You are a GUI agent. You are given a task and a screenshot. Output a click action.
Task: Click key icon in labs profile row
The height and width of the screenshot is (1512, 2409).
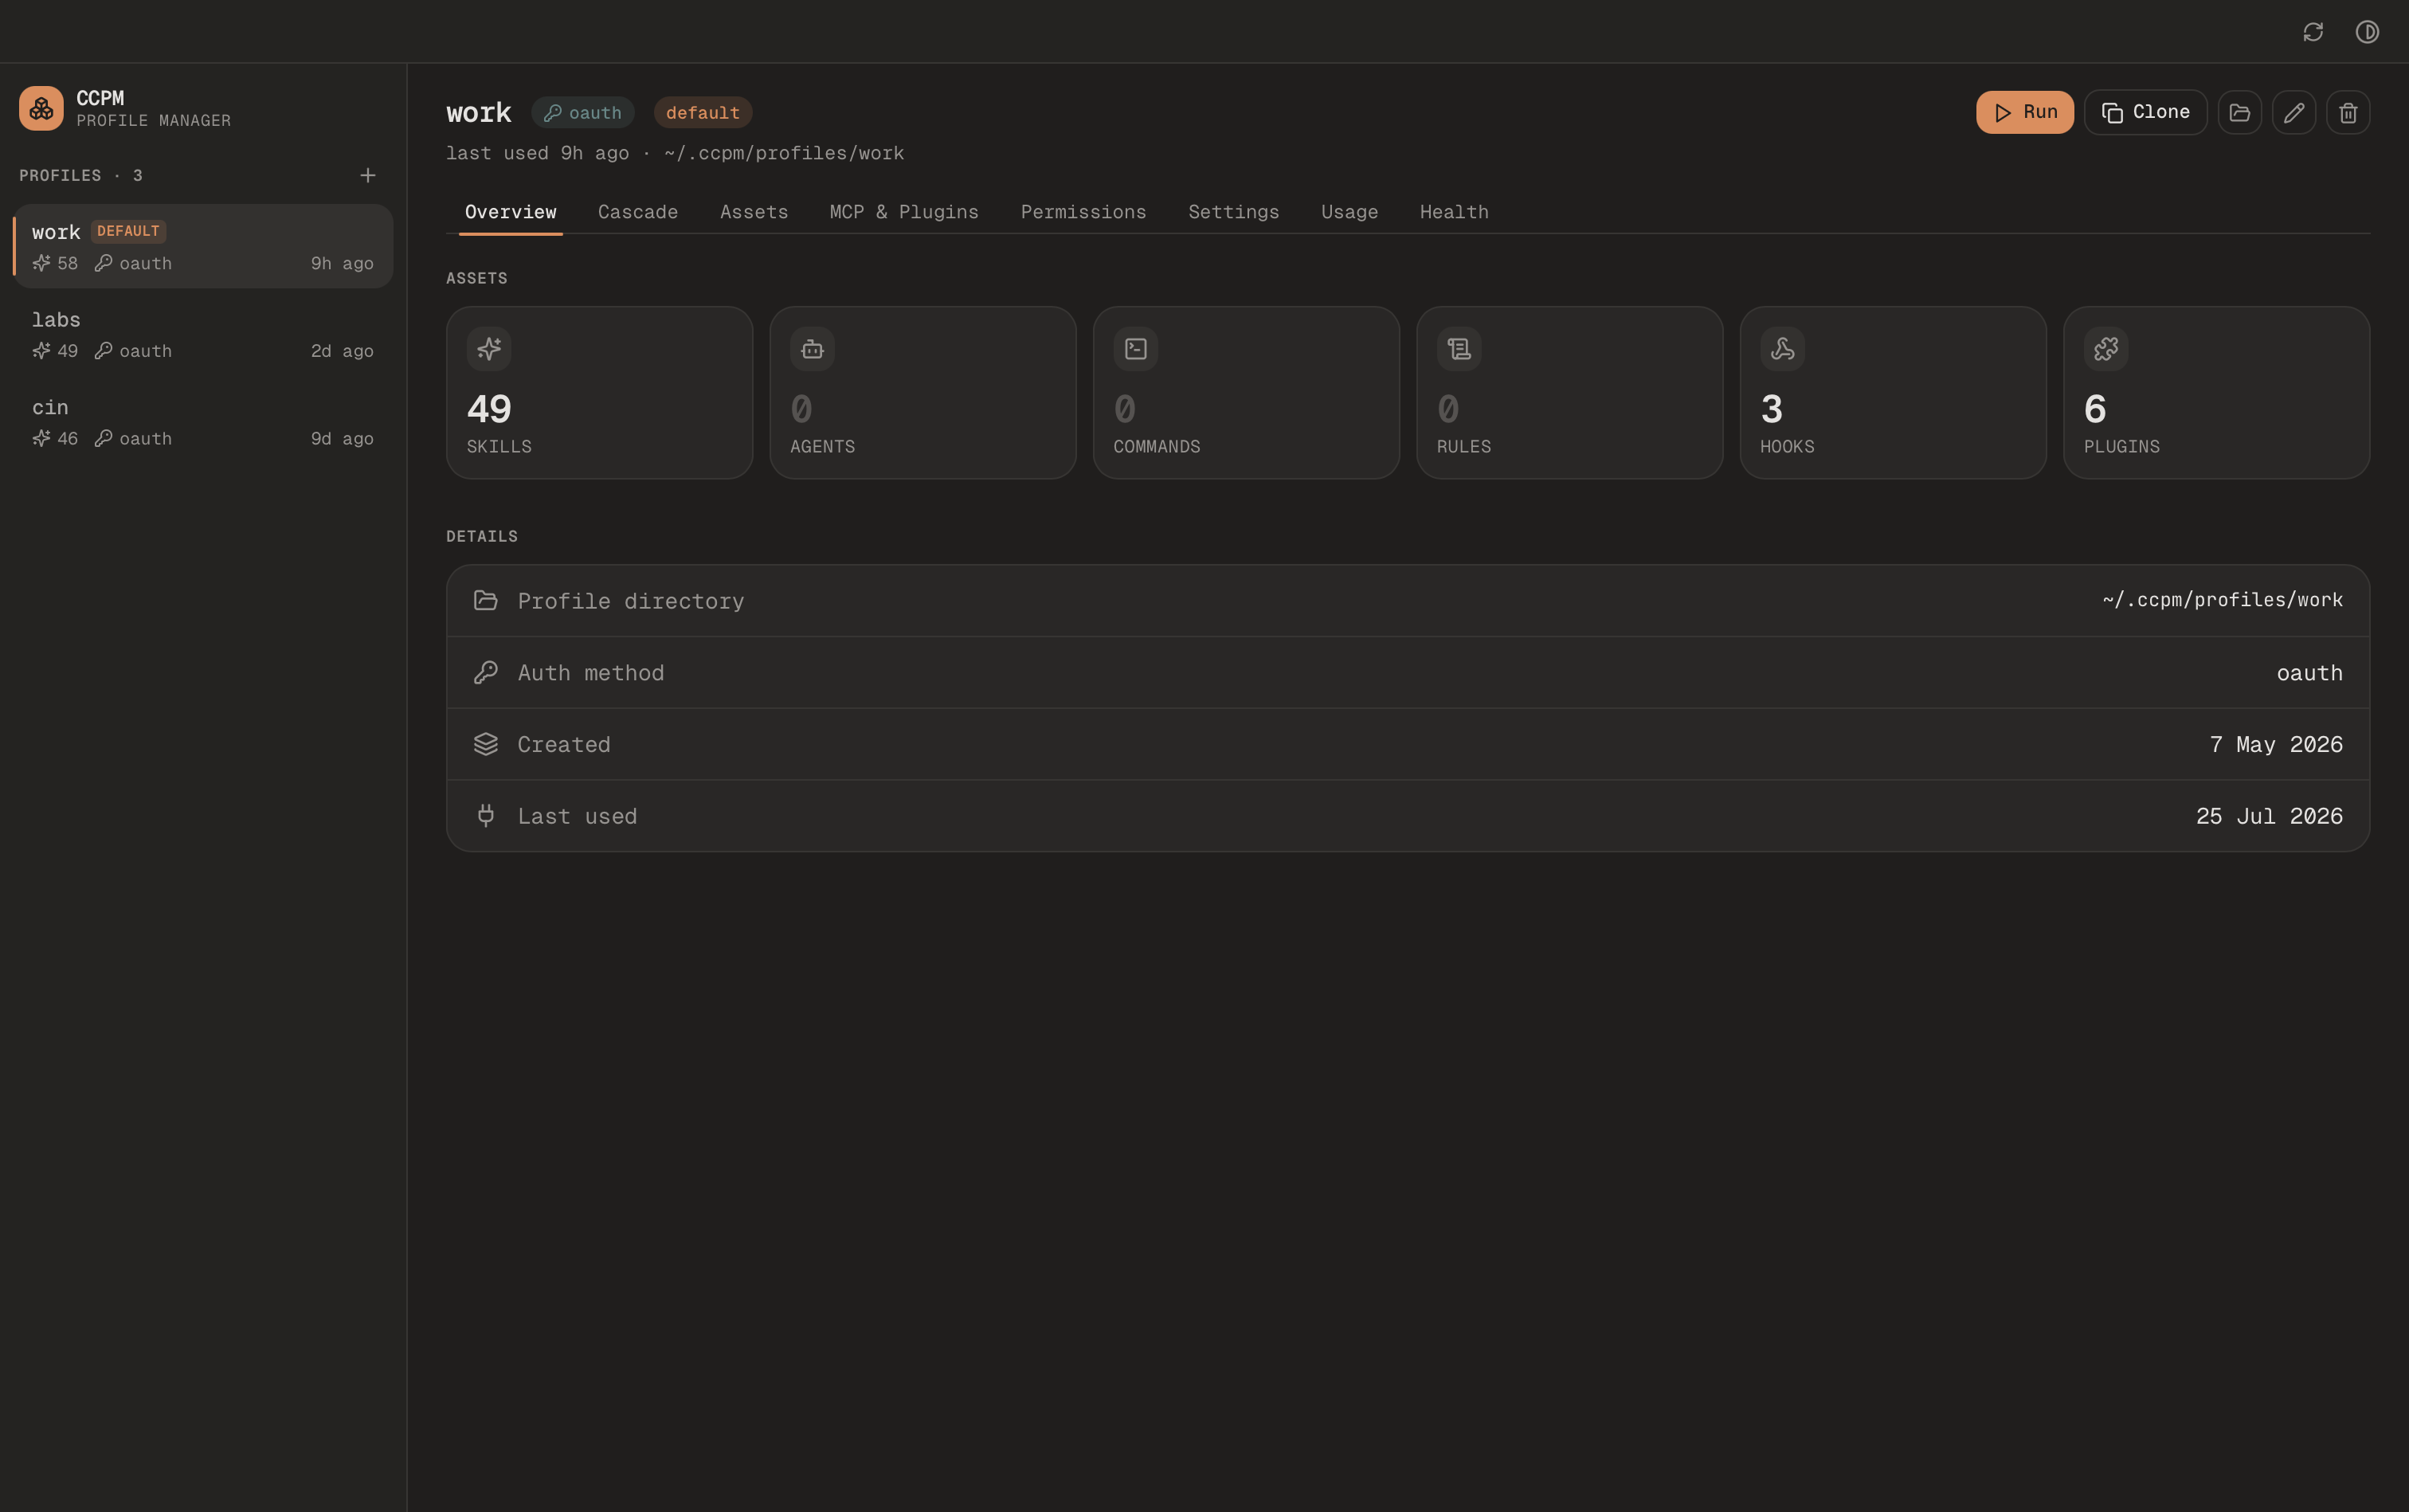click(103, 351)
